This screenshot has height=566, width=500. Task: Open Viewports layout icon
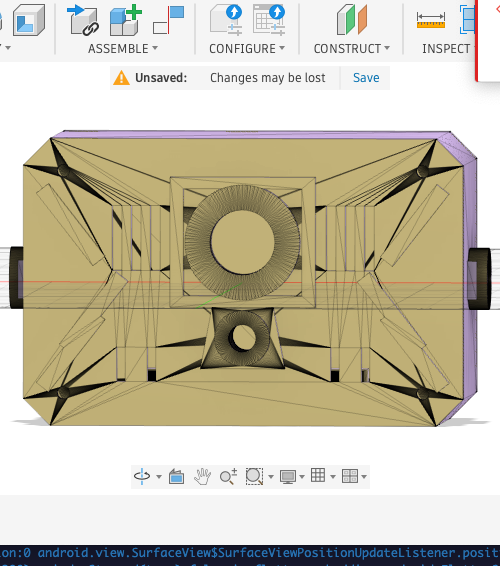tap(350, 476)
